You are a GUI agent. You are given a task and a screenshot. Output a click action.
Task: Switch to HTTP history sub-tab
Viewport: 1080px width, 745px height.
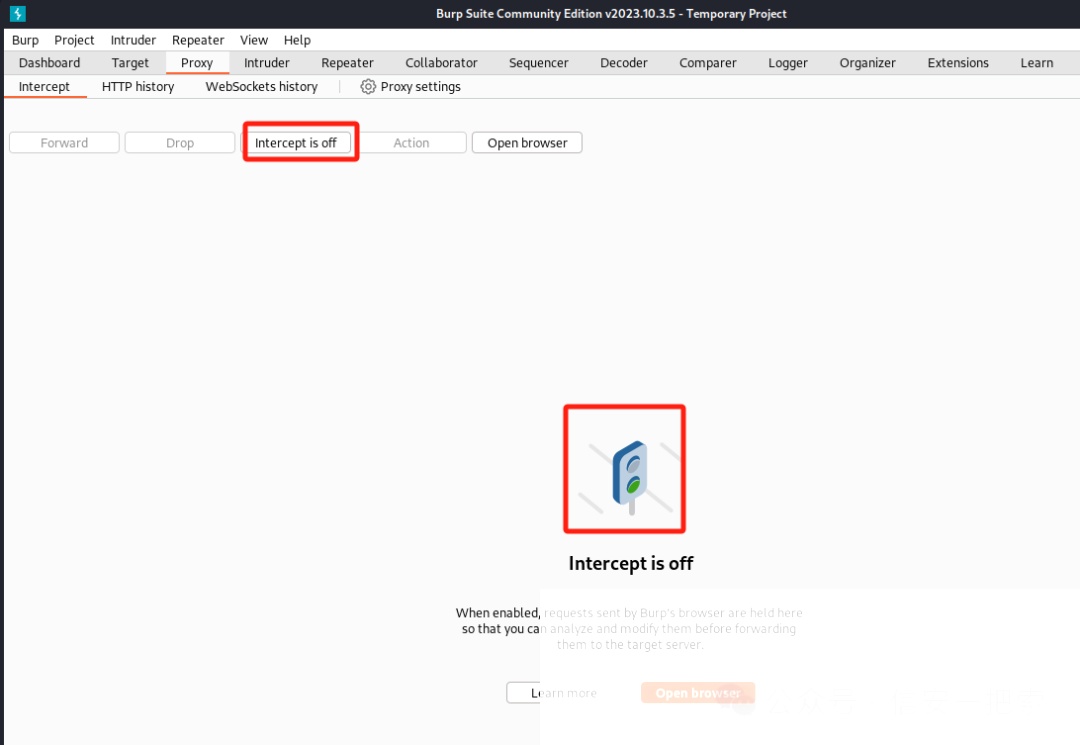coord(138,87)
